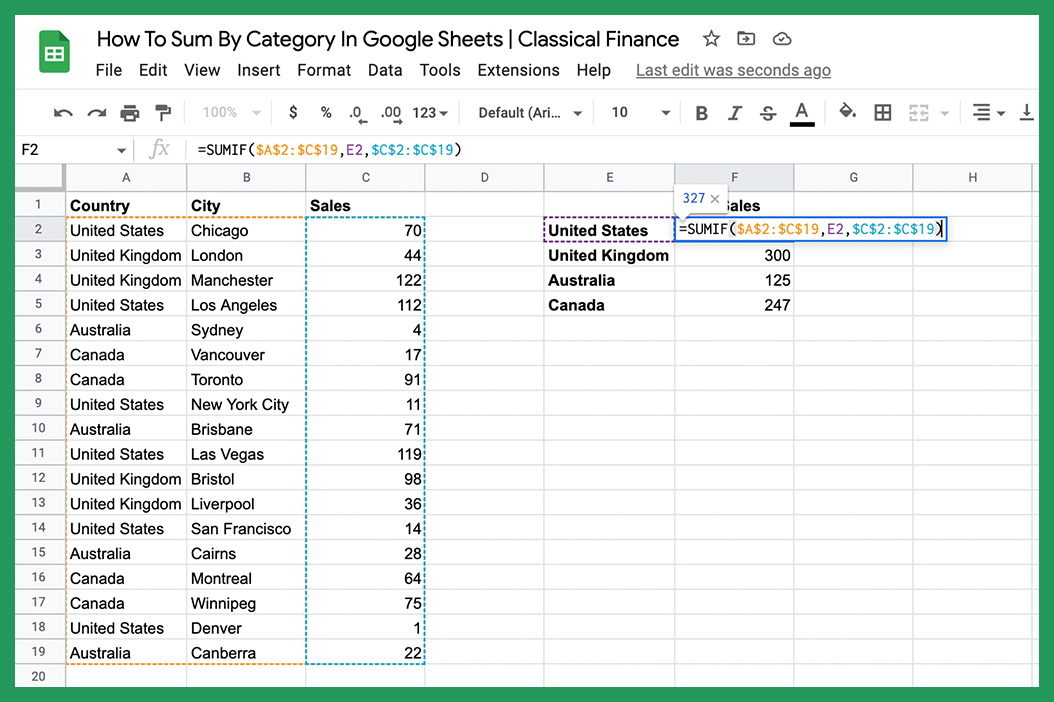Star this spreadsheet
The height and width of the screenshot is (702, 1054).
pyautogui.click(x=710, y=38)
